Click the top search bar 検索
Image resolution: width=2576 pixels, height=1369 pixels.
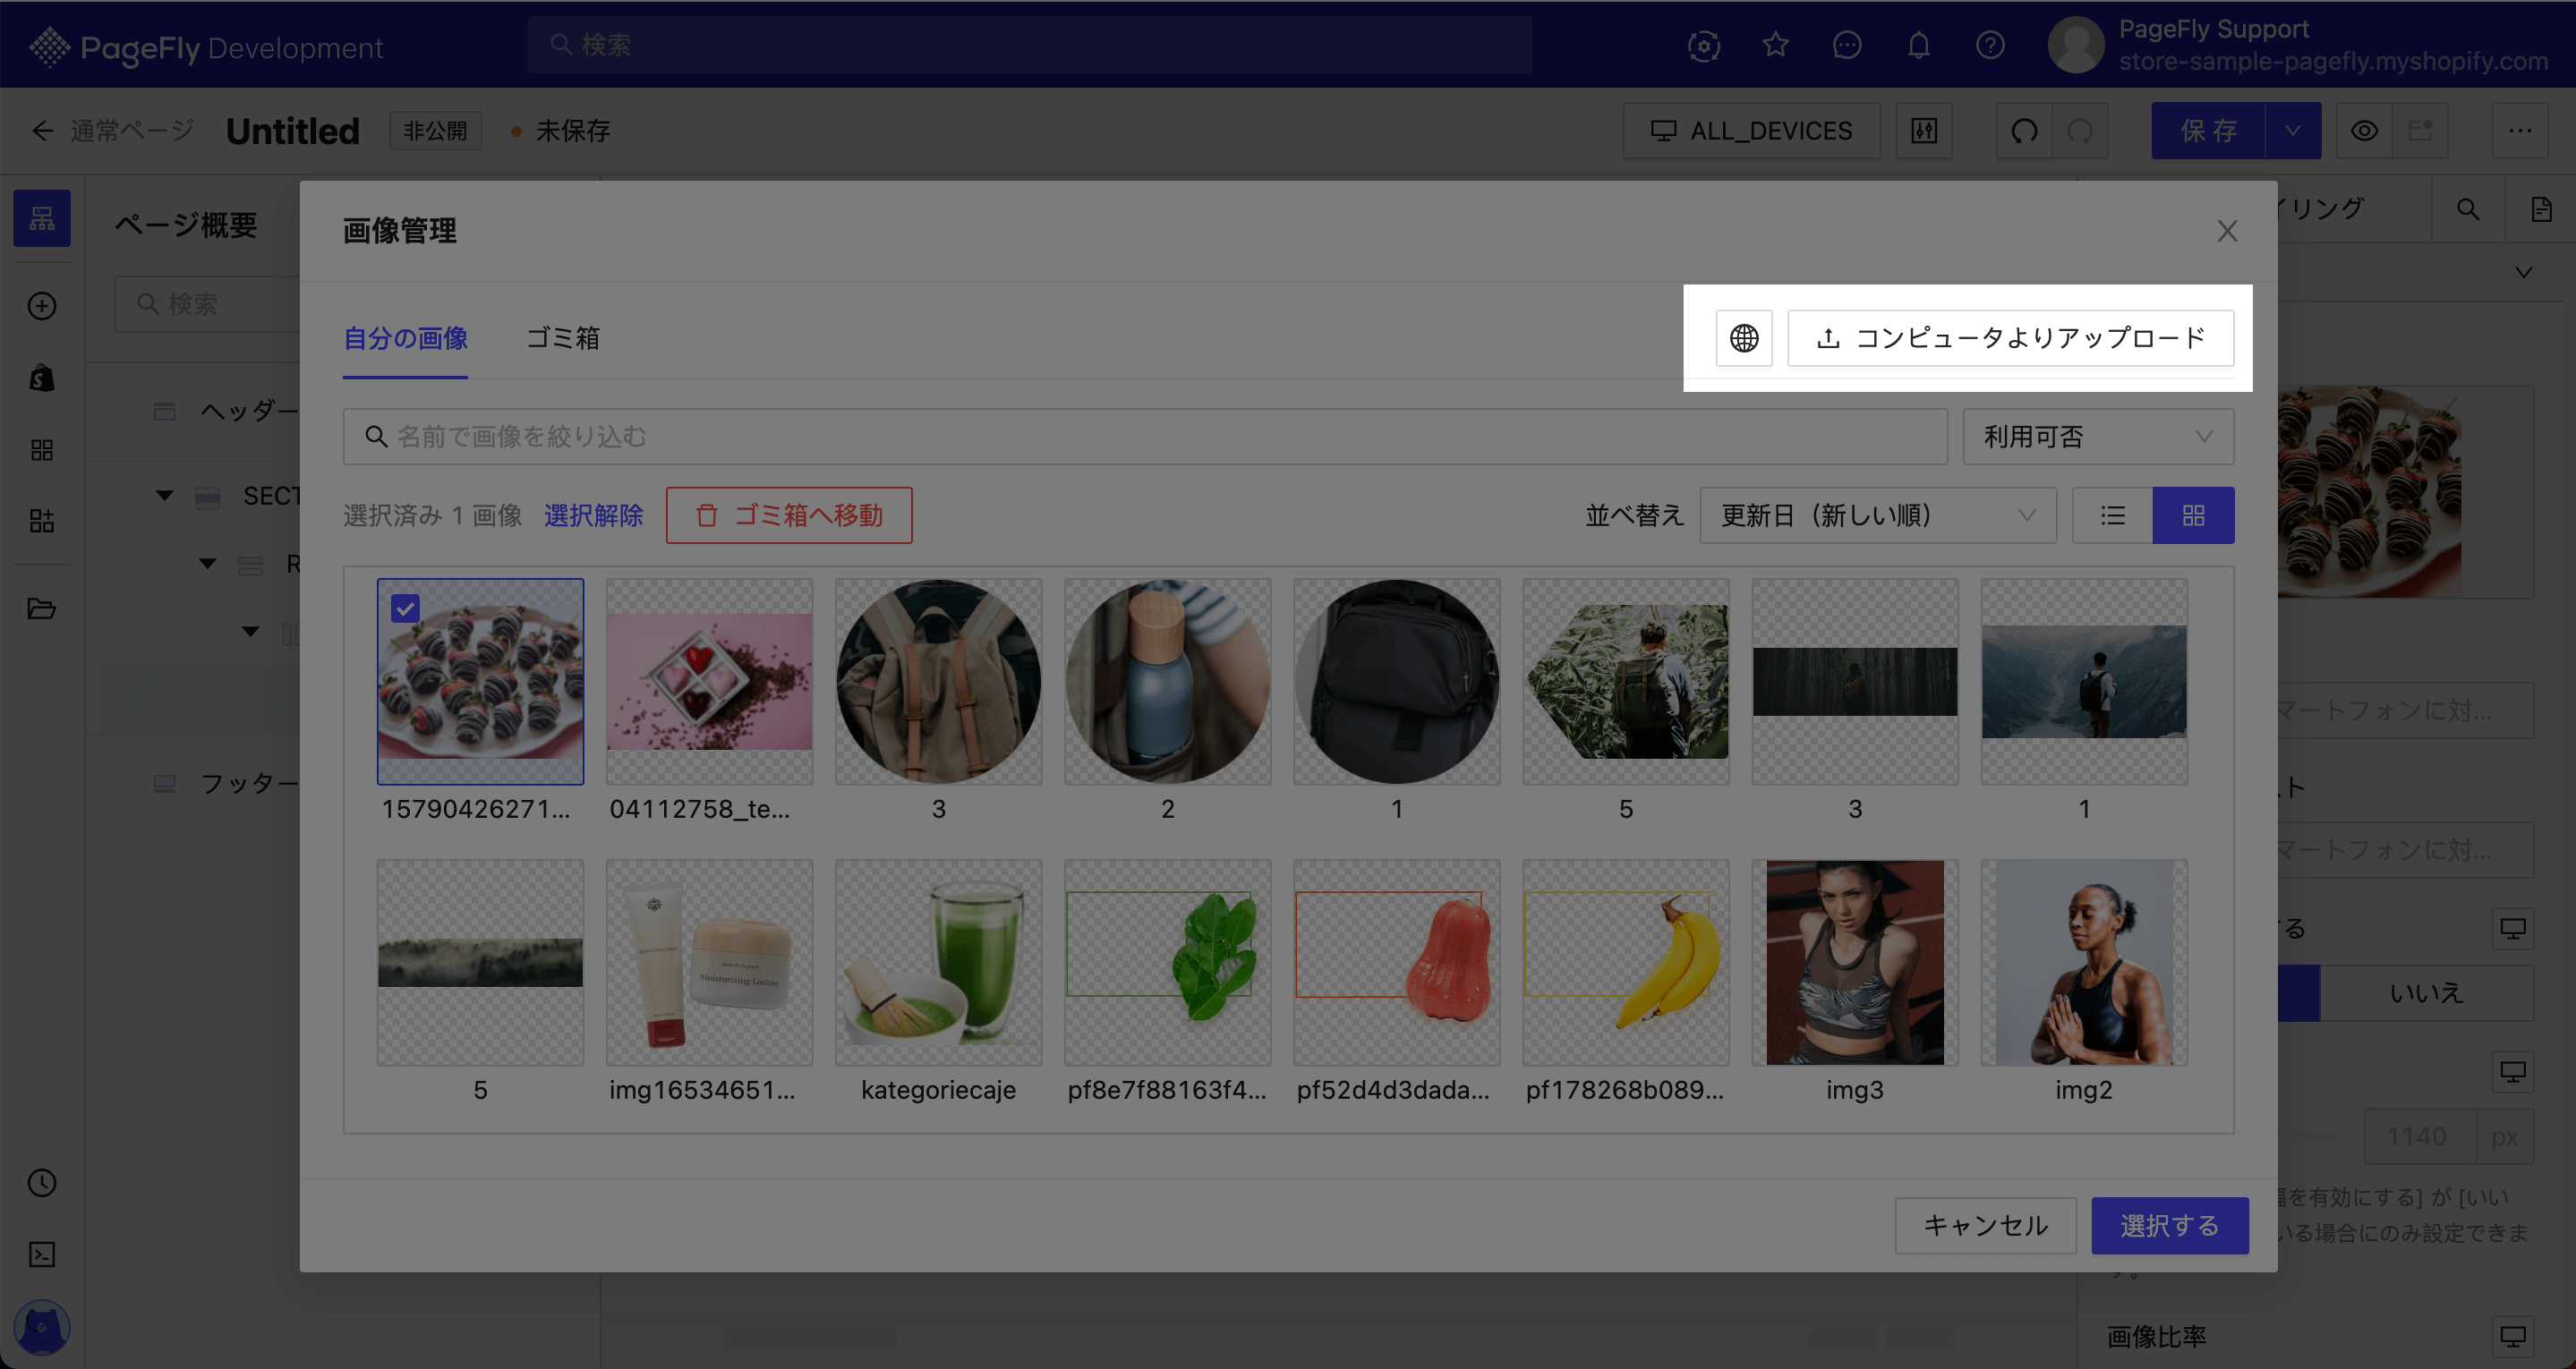pyautogui.click(x=1029, y=45)
